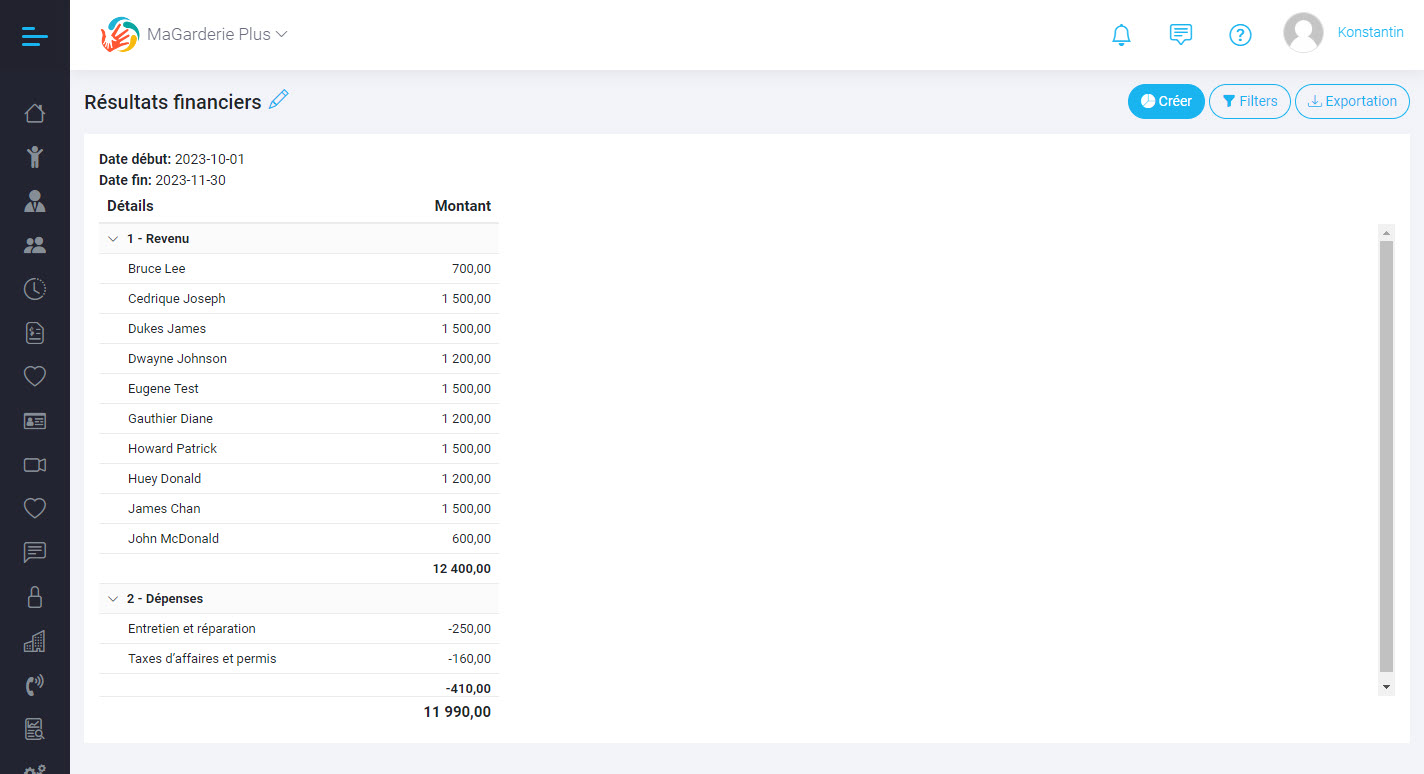Select the children icon in the sidebar
1424x774 pixels.
[x=34, y=157]
